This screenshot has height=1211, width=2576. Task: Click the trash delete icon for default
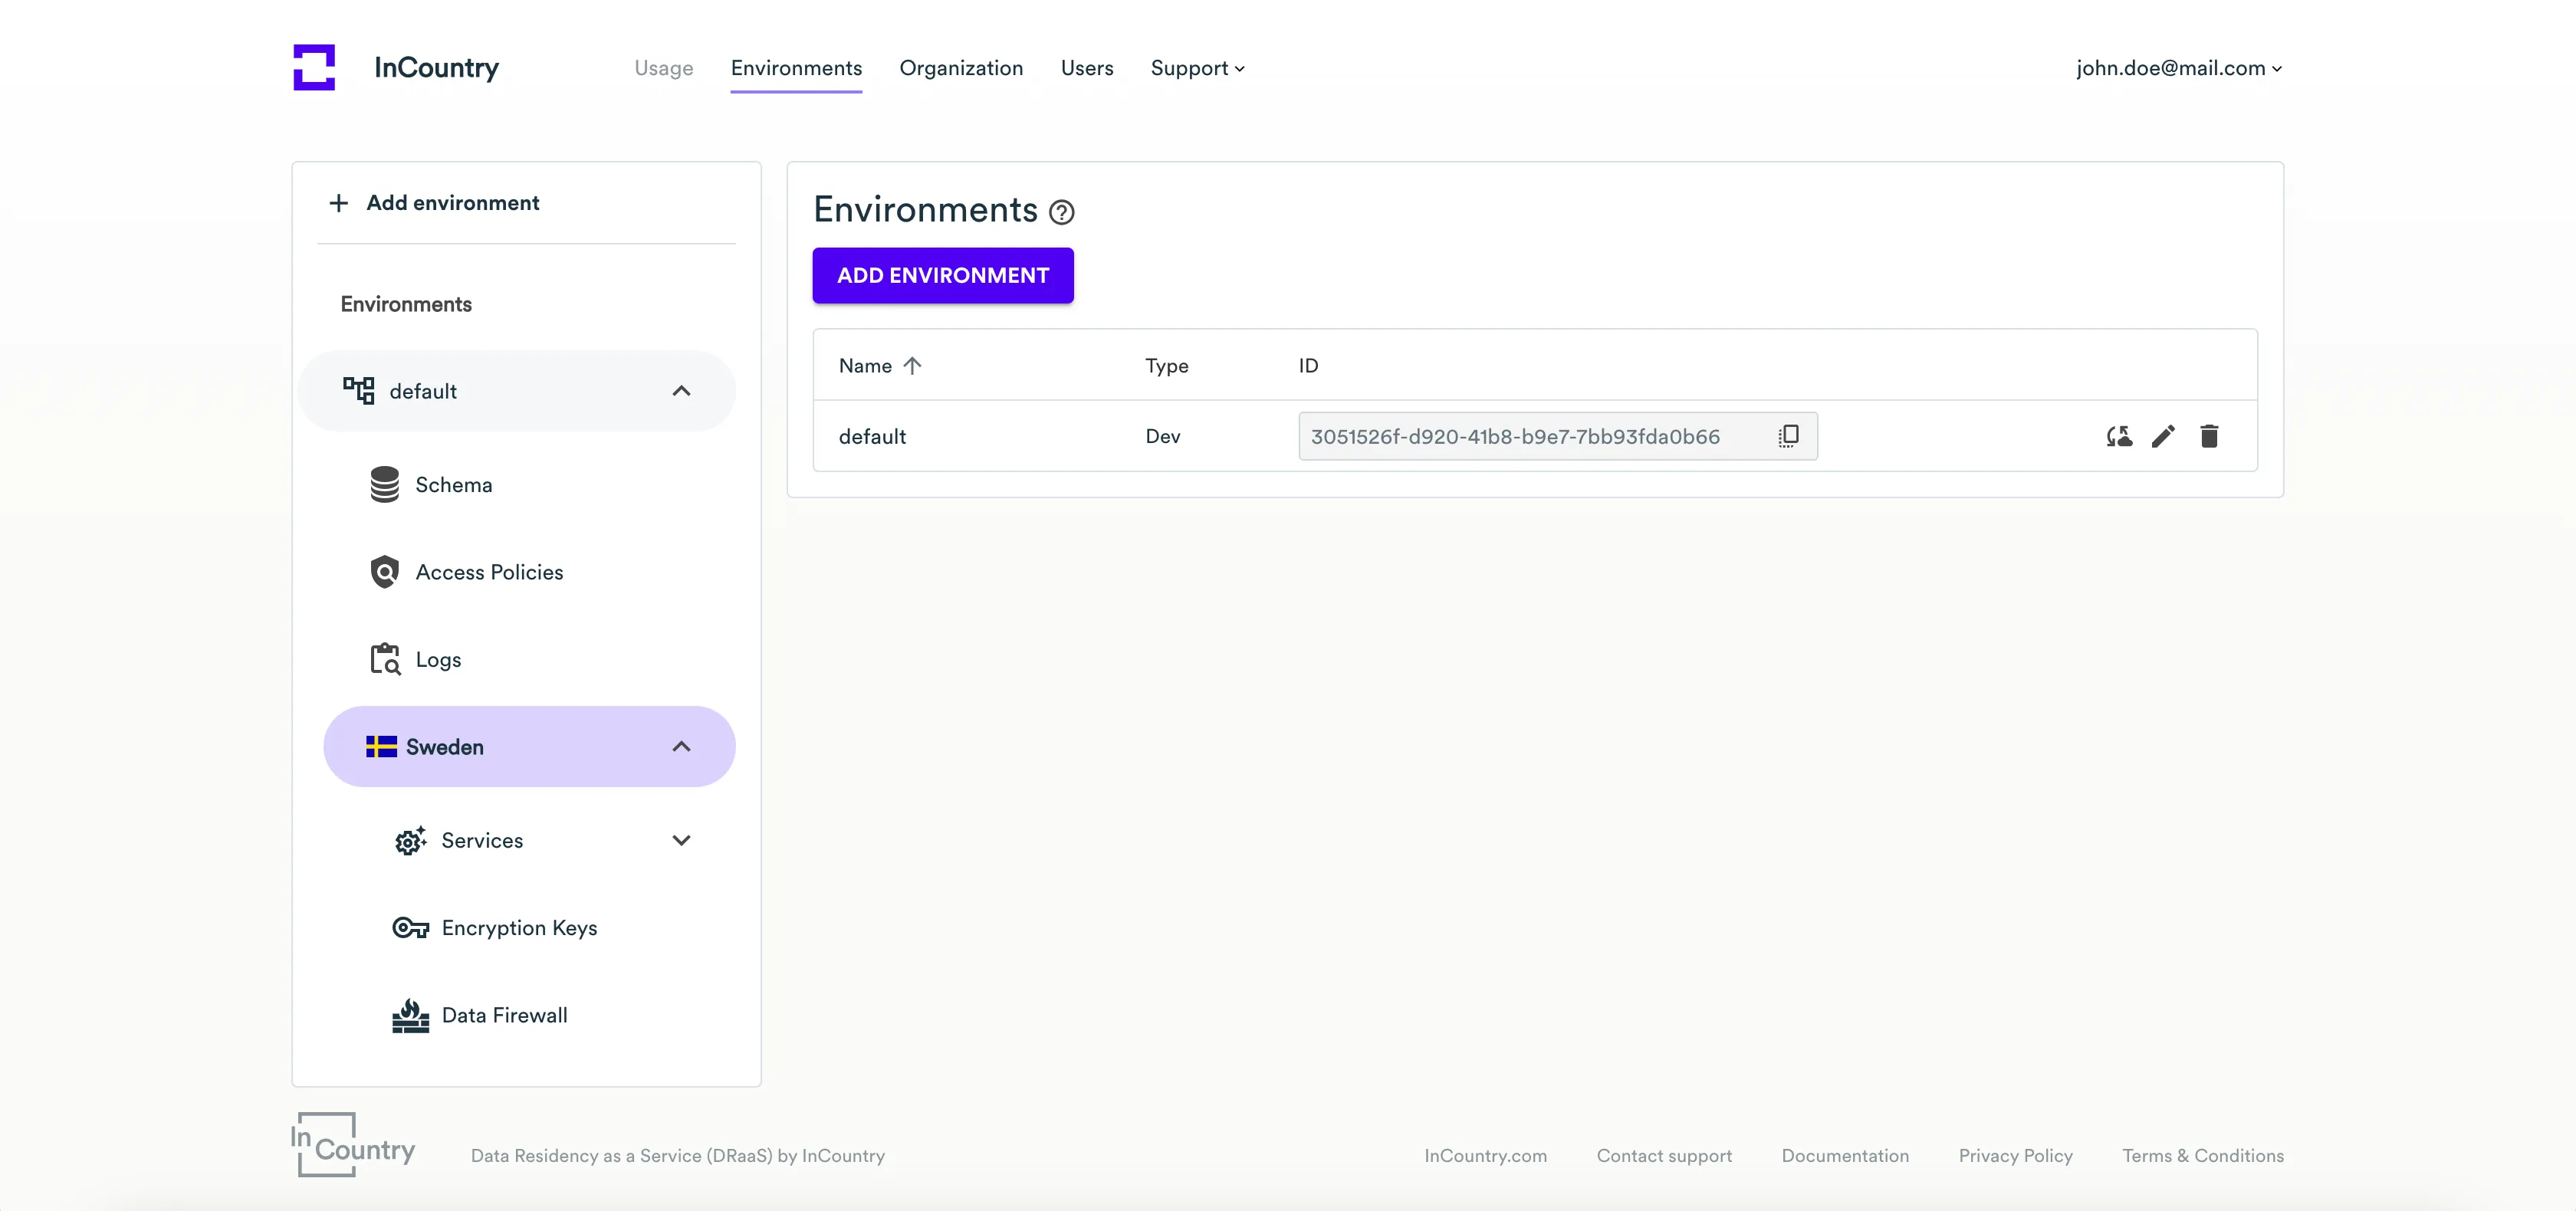click(x=2209, y=436)
